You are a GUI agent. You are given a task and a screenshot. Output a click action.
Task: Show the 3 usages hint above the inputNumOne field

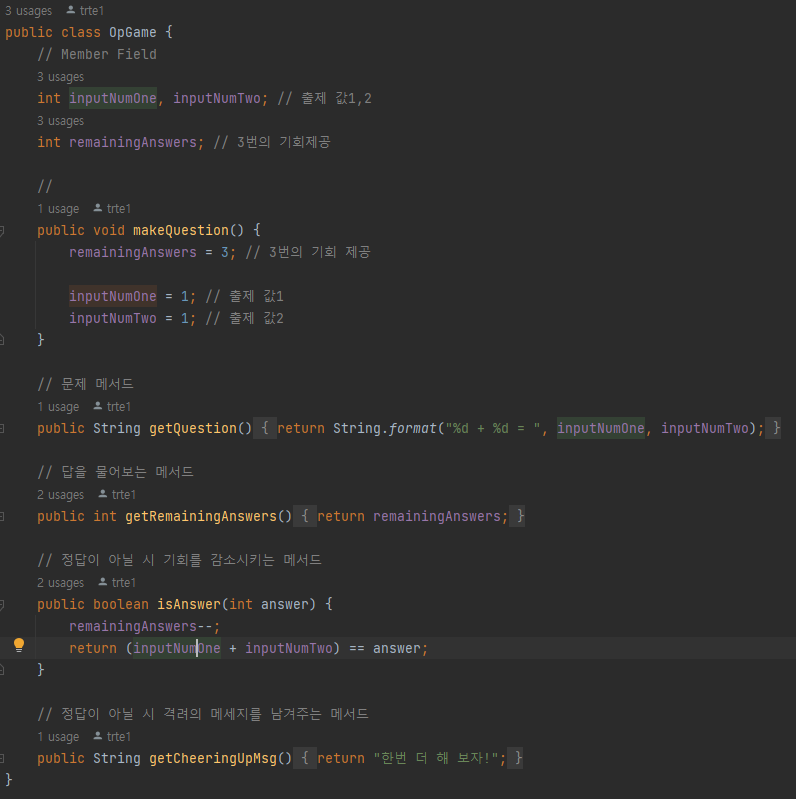61,77
